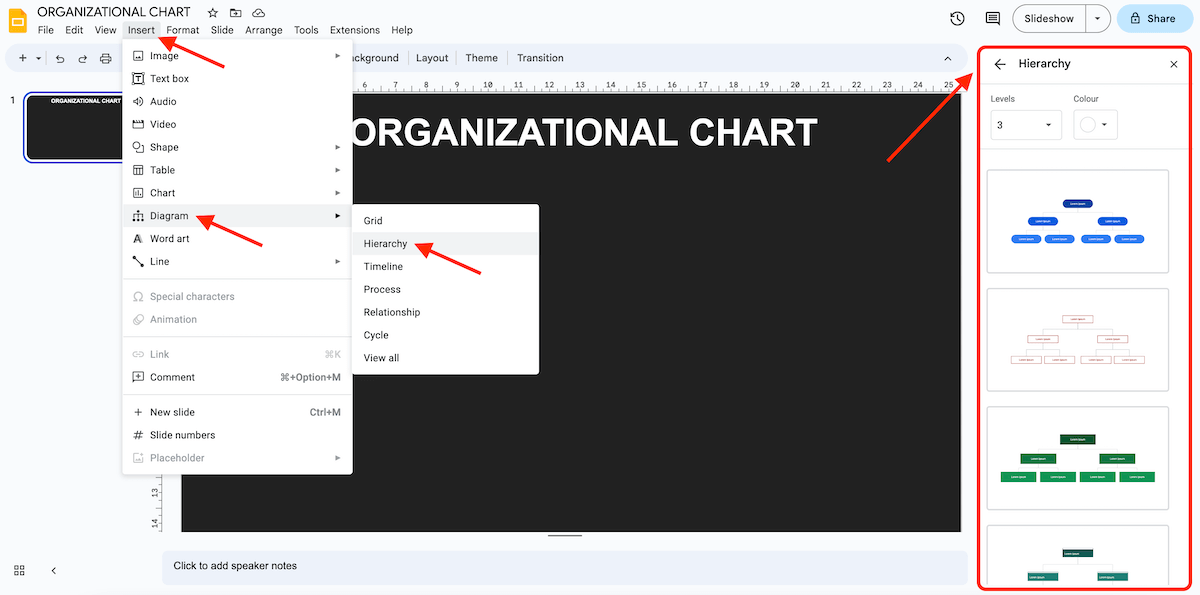Star the ORGANIZATIONAL CHART document

tap(212, 12)
